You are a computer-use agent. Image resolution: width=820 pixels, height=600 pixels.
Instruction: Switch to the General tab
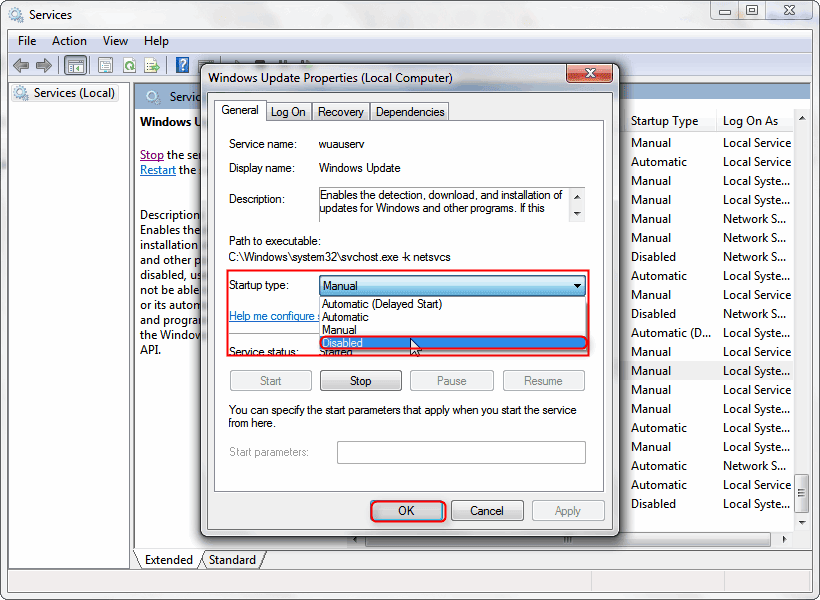240,110
